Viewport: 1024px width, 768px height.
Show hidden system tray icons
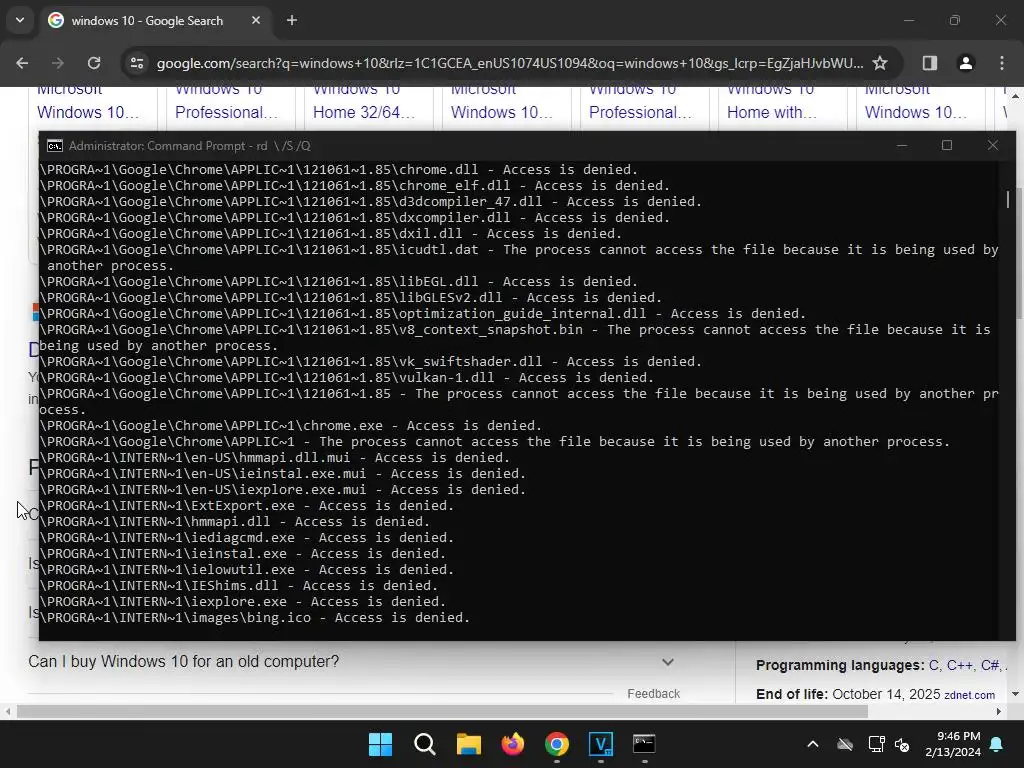(x=812, y=744)
